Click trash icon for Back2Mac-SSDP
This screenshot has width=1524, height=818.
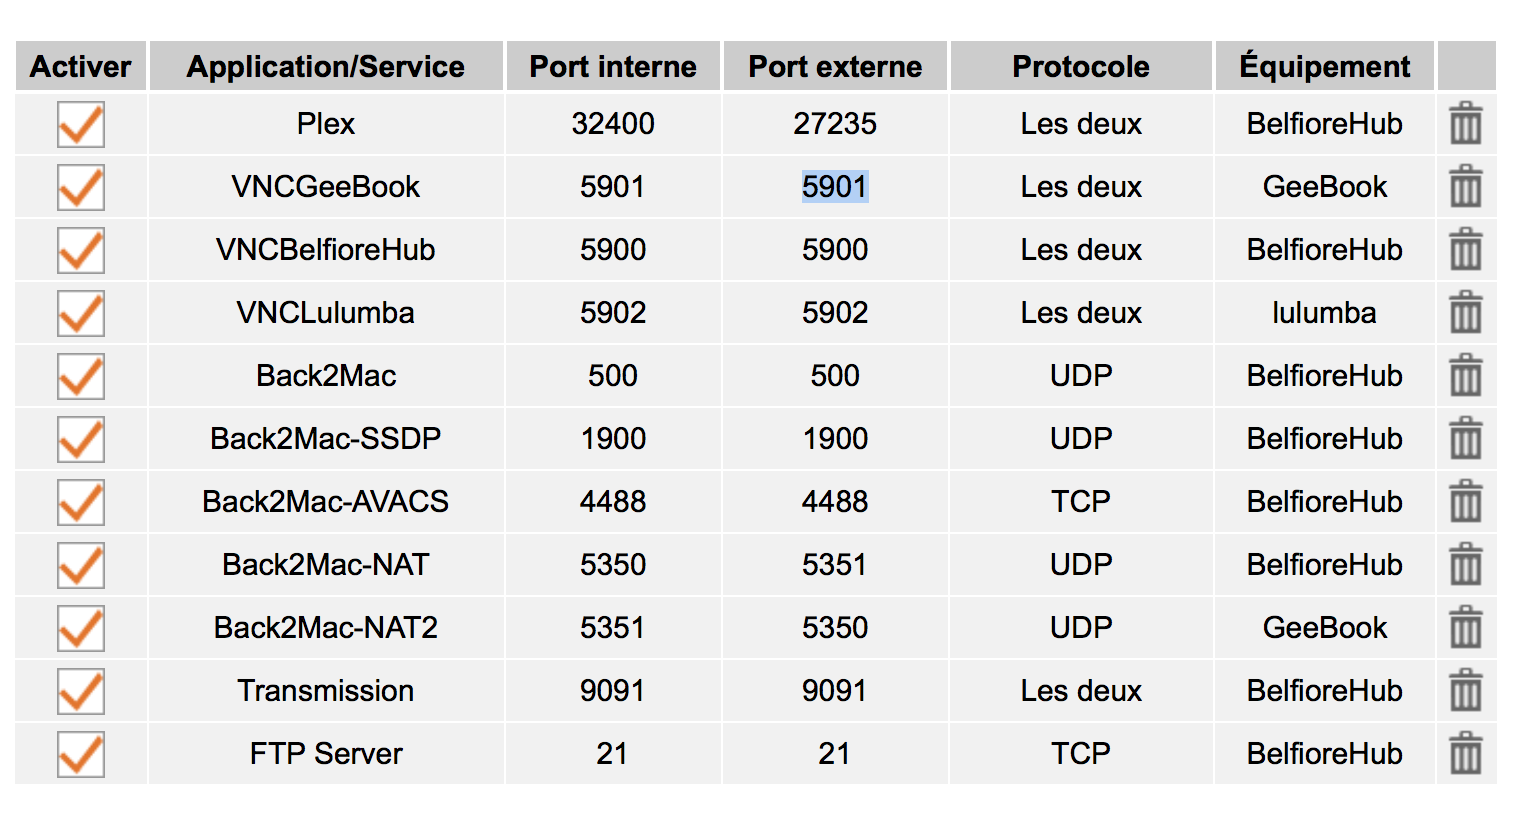1466,439
